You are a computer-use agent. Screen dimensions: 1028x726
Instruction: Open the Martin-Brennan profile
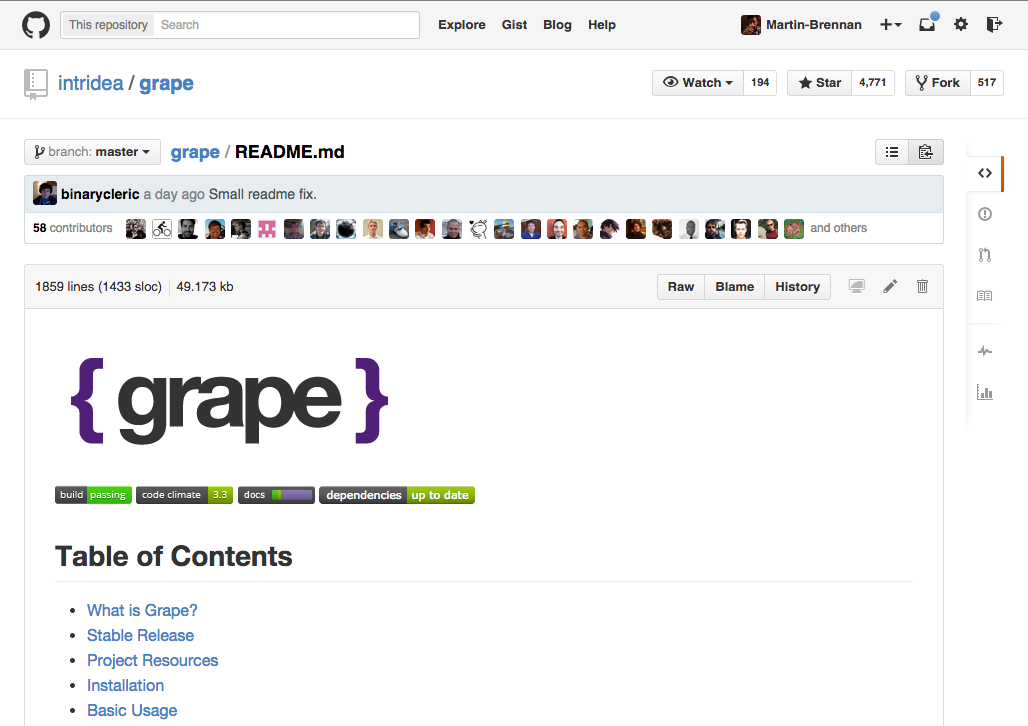click(814, 25)
